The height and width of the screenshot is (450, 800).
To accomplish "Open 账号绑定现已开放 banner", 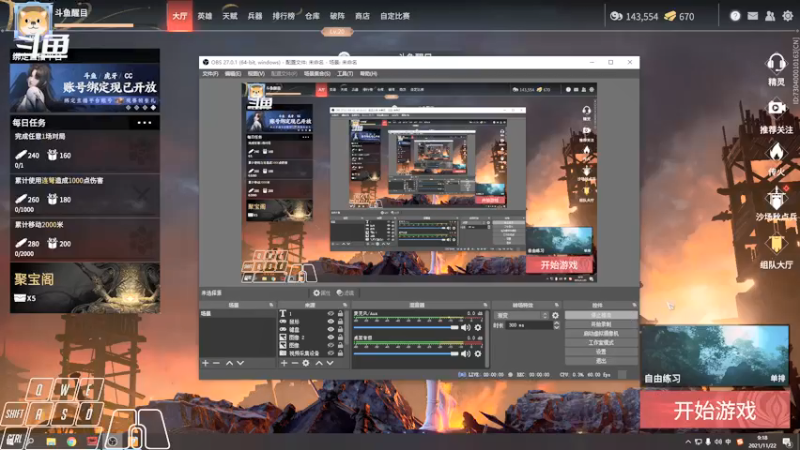I will pyautogui.click(x=85, y=88).
